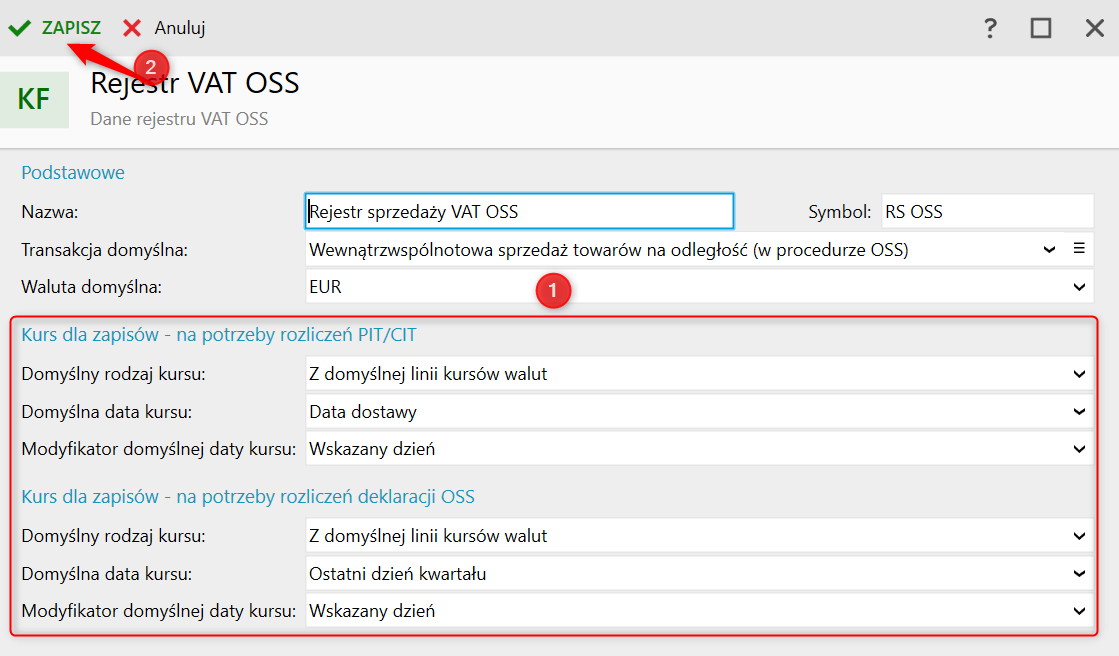The height and width of the screenshot is (656, 1119).
Task: Click the Podstawowe section header
Action: [x=73, y=173]
